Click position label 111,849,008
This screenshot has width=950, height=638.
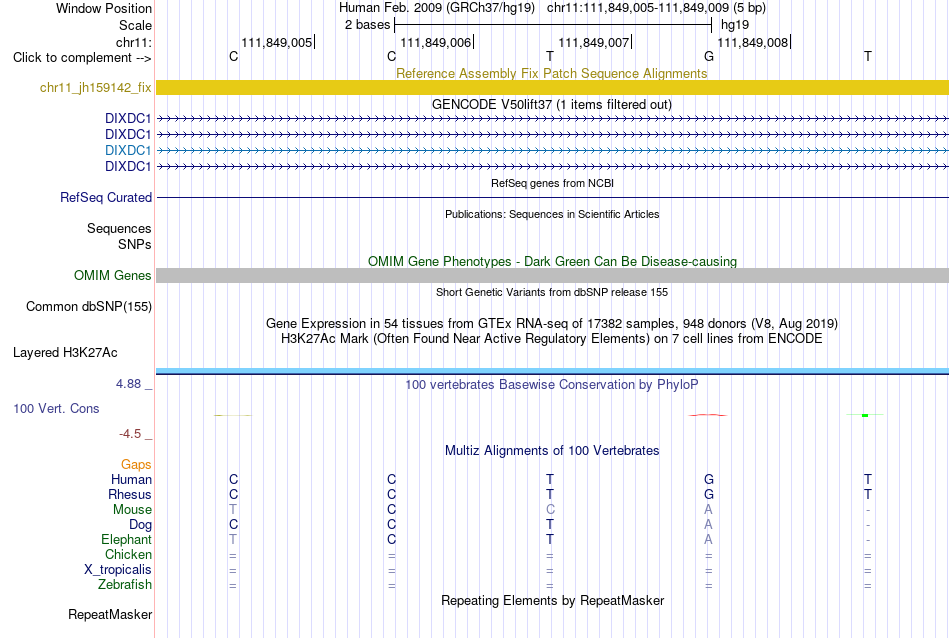point(752,42)
